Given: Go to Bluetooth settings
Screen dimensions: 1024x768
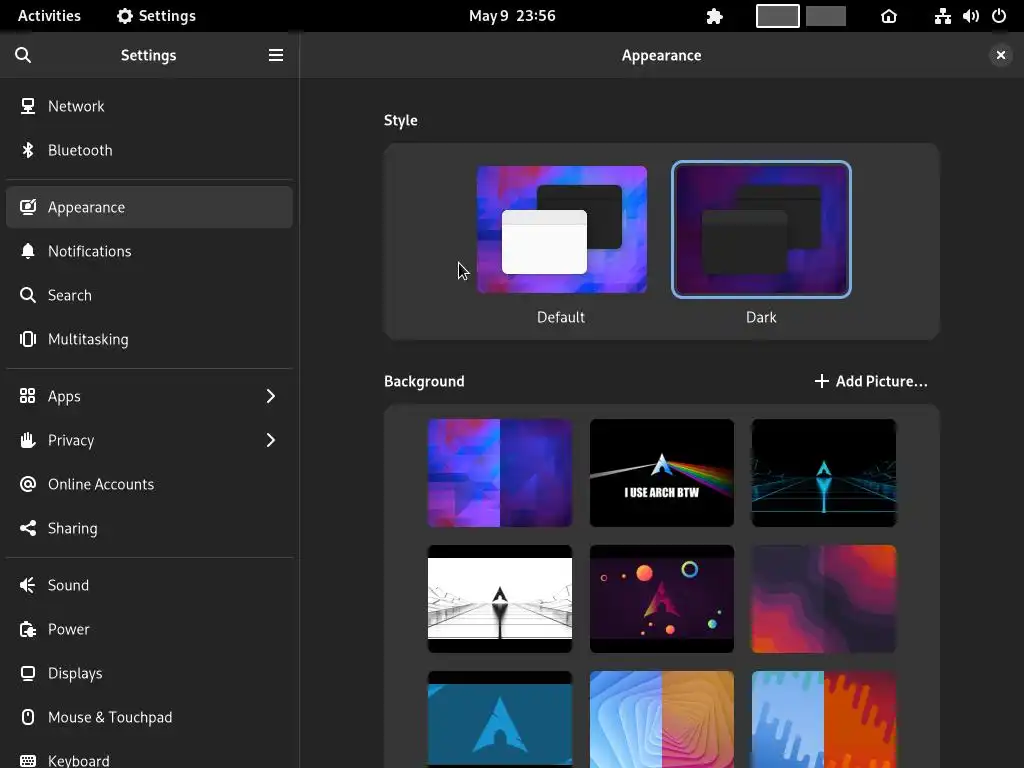Looking at the screenshot, I should pyautogui.click(x=149, y=150).
